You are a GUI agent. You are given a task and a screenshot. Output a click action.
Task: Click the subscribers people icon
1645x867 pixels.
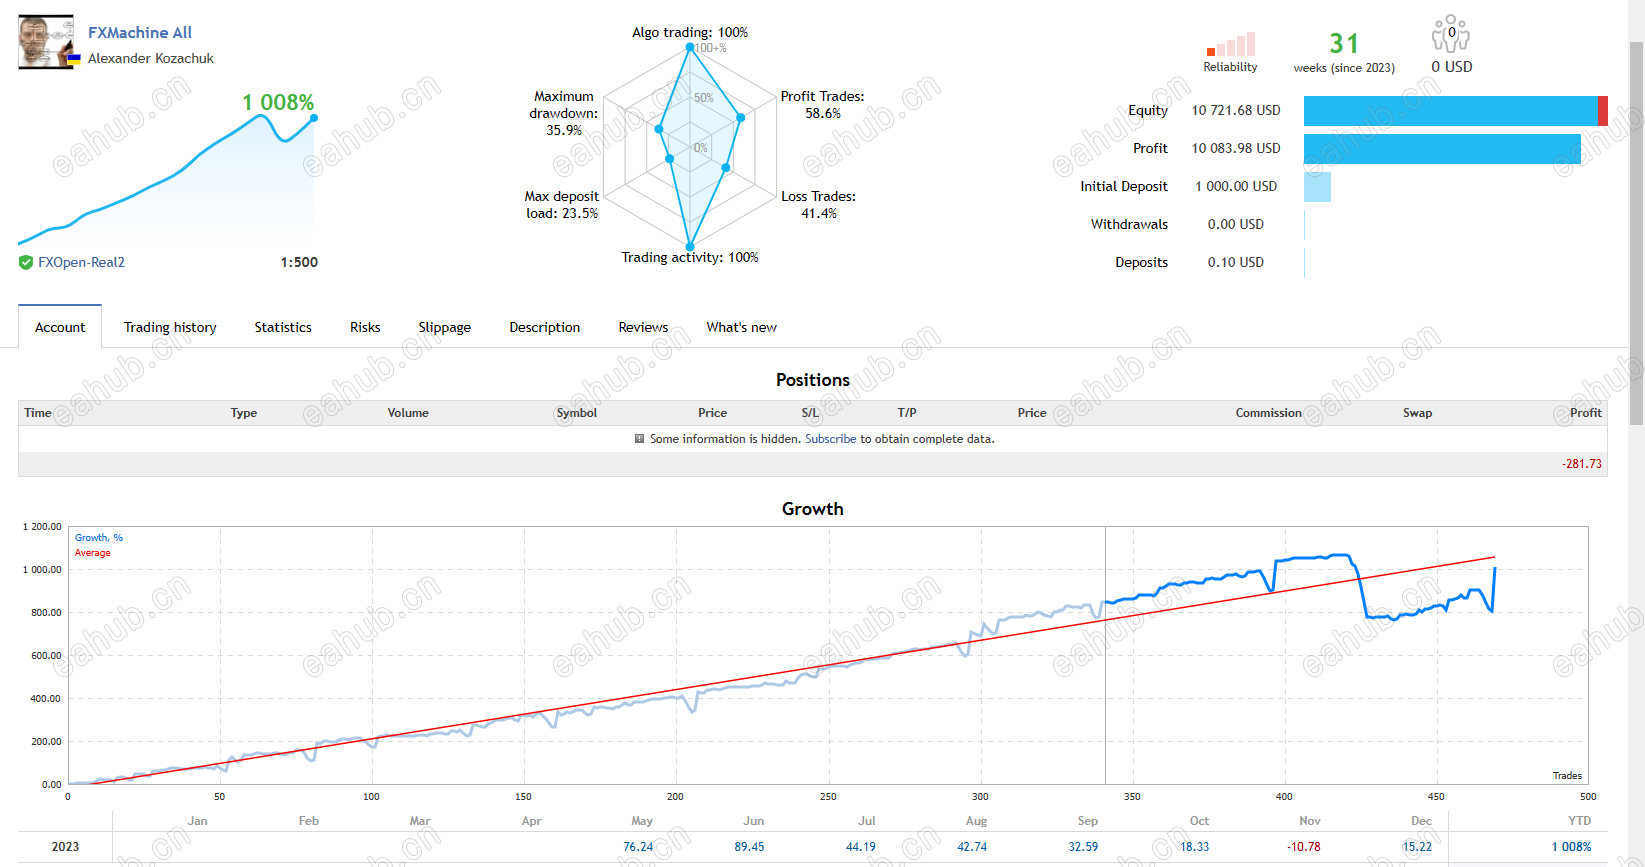coord(1451,33)
